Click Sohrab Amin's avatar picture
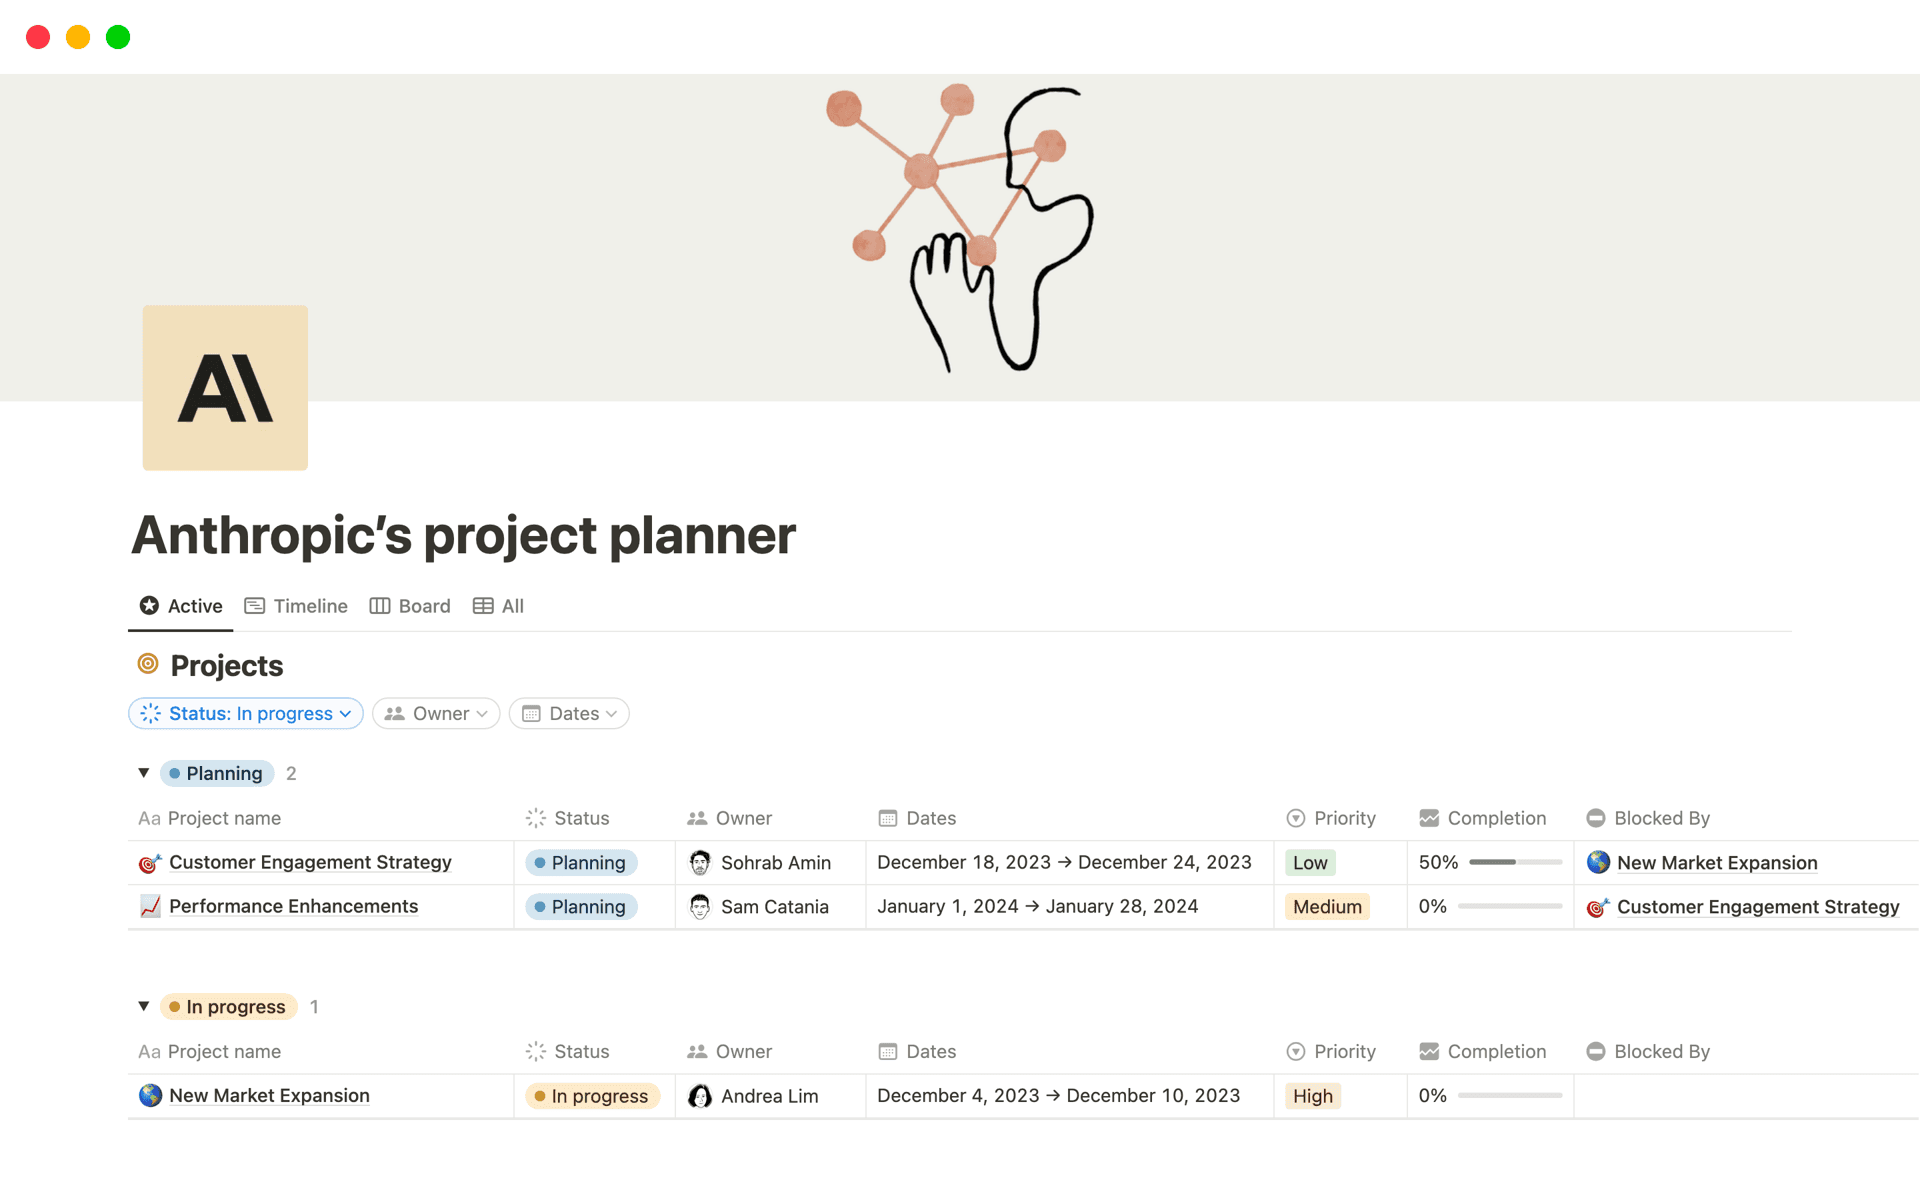 click(x=700, y=862)
